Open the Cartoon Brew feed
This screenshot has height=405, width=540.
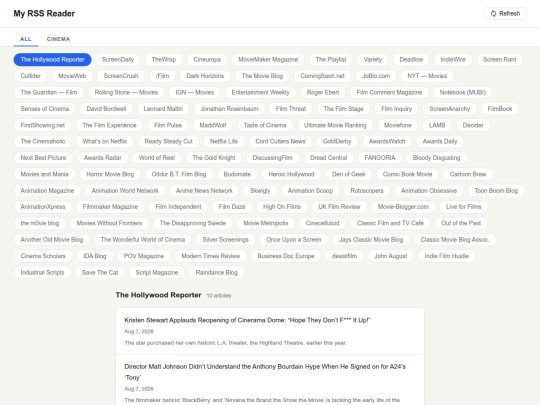coord(468,174)
